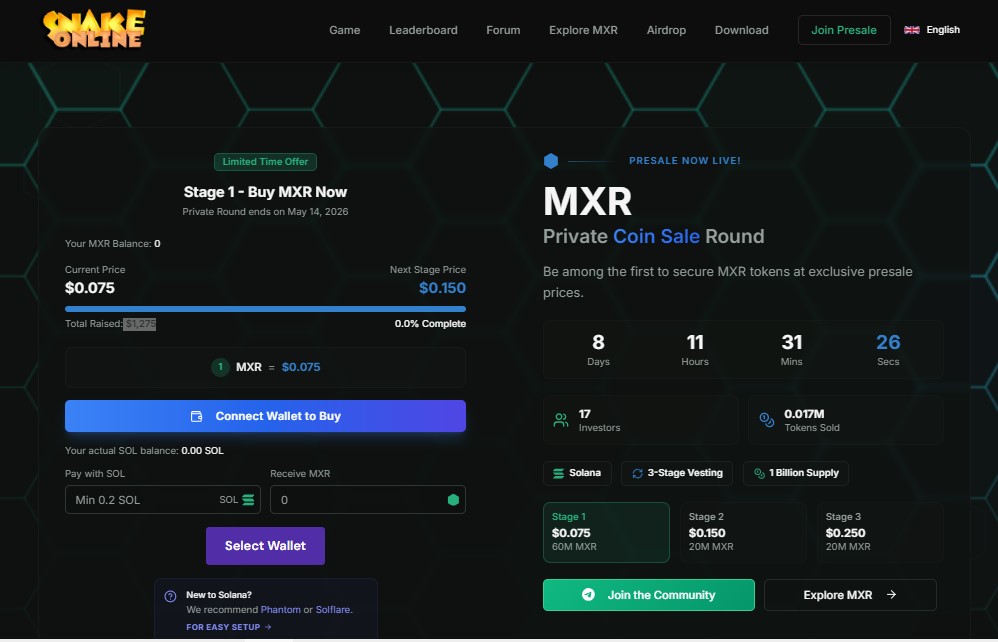Click the Receive MXR input field
The width and height of the screenshot is (998, 642).
pos(368,499)
